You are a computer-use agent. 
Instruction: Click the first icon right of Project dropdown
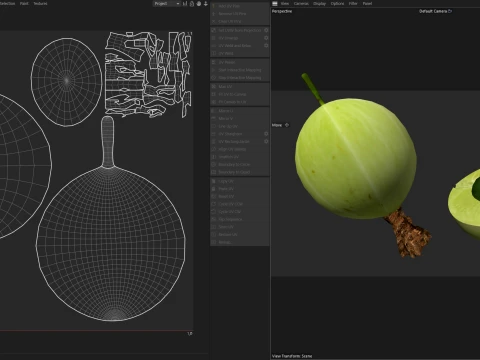click(185, 4)
